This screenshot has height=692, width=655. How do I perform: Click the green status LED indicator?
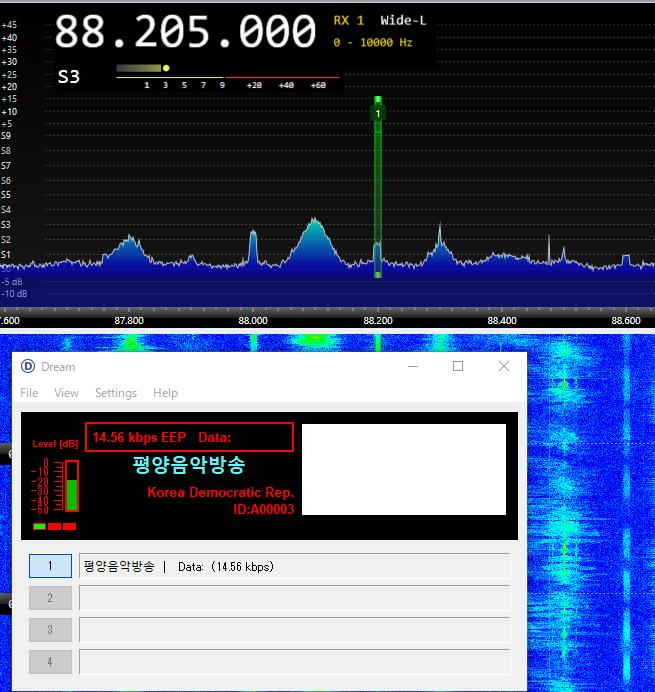coord(39,526)
